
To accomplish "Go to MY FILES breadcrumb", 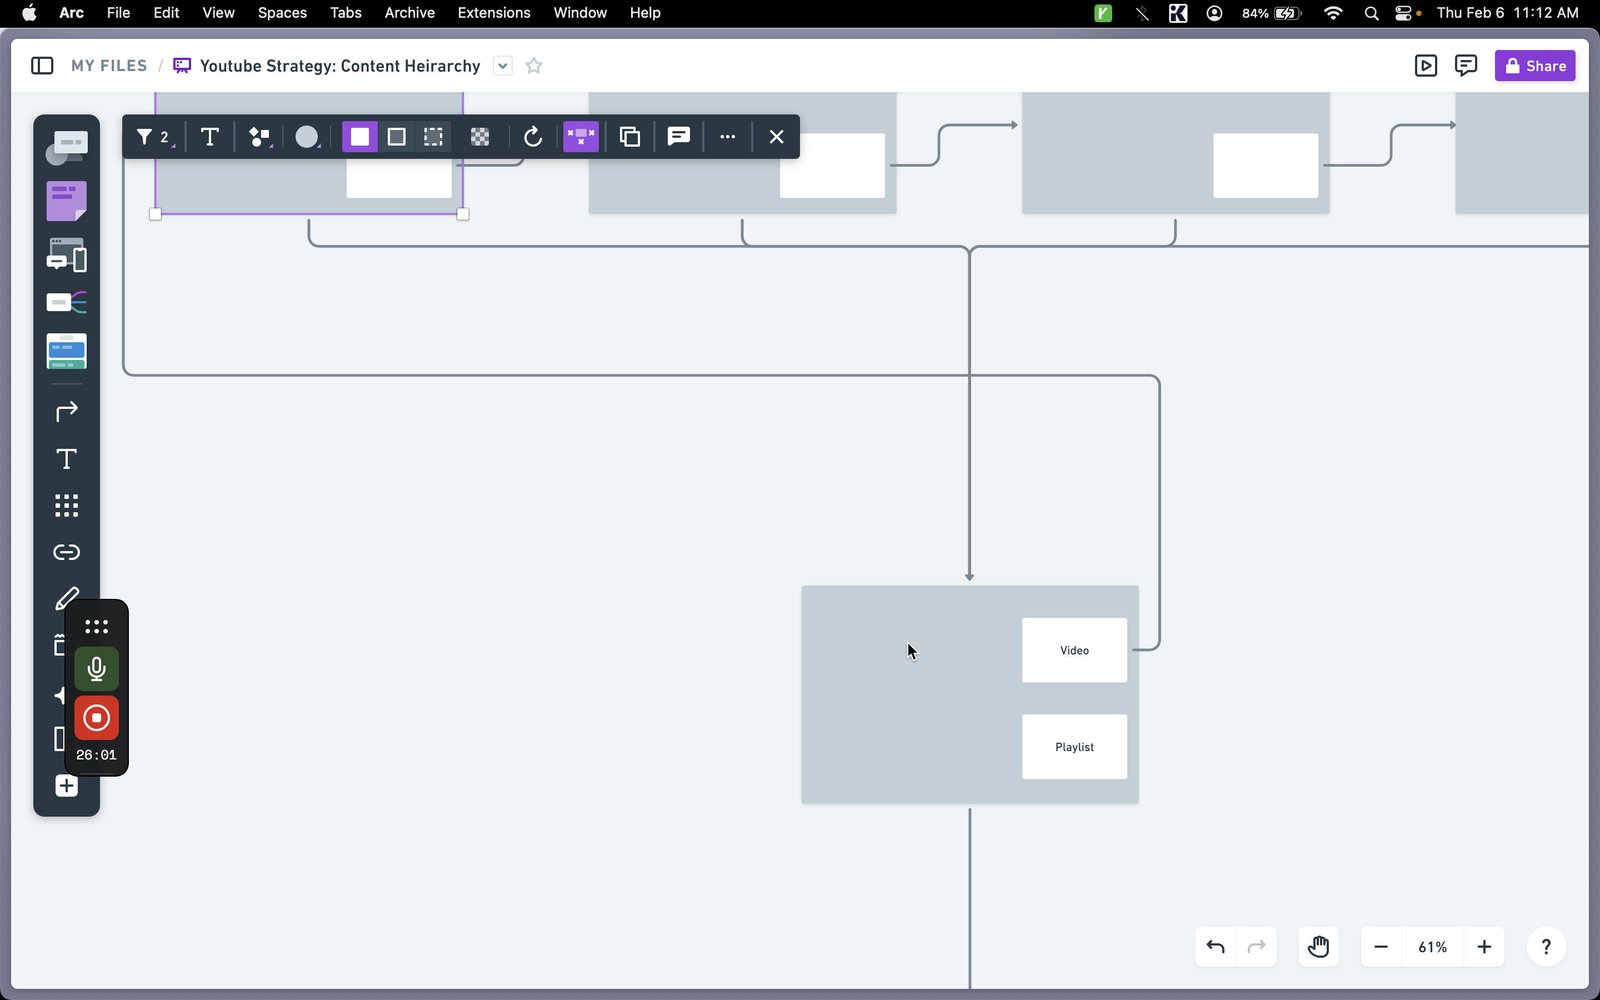I will [x=109, y=66].
